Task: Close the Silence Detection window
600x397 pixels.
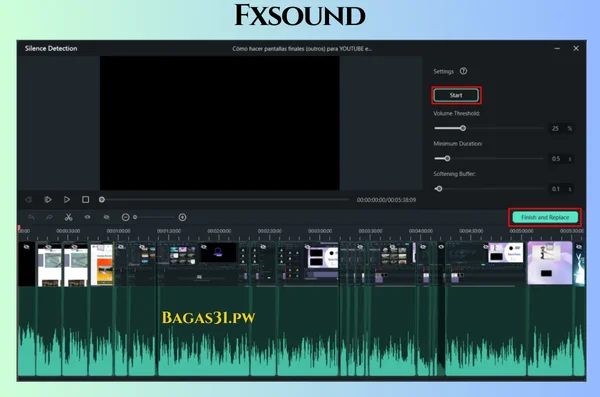Action: click(x=576, y=48)
